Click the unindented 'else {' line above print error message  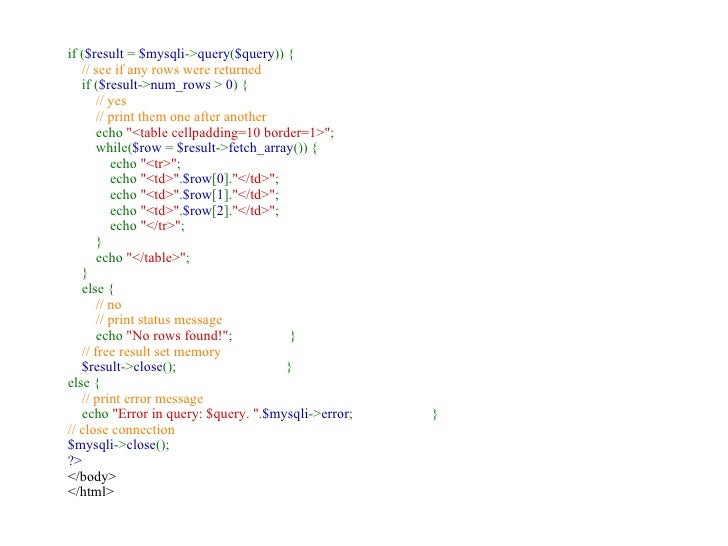(x=84, y=383)
